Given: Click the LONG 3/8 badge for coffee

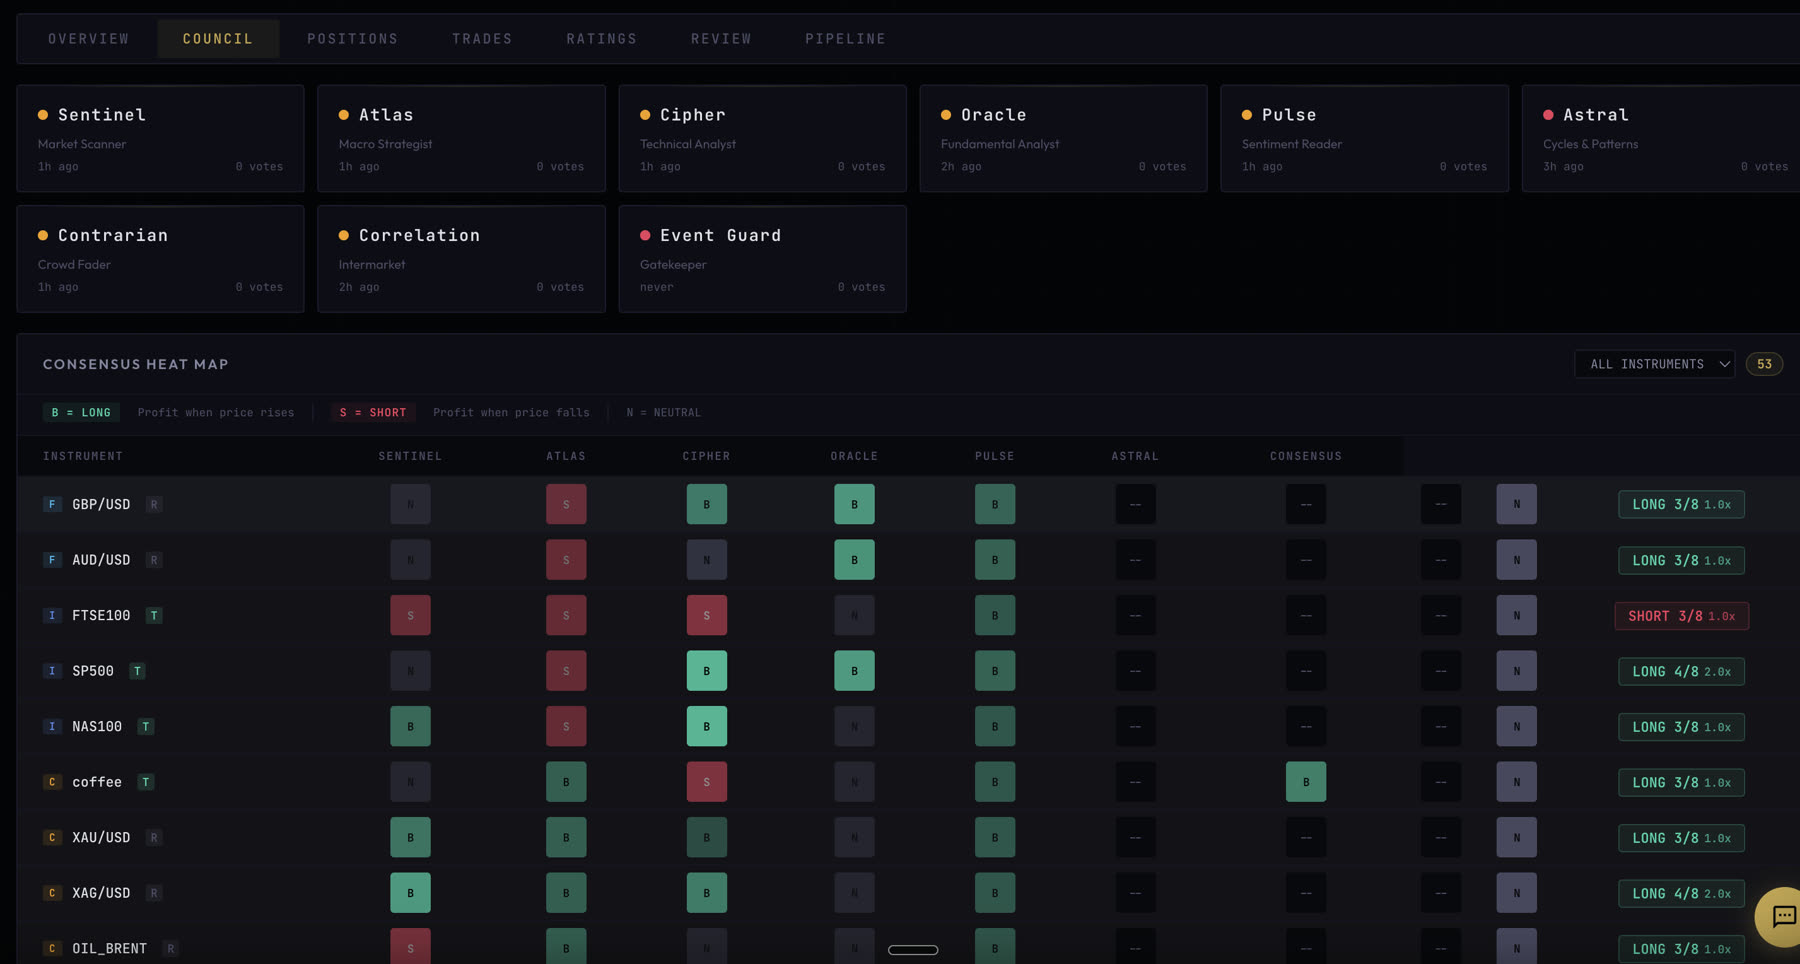Looking at the screenshot, I should coord(1681,782).
